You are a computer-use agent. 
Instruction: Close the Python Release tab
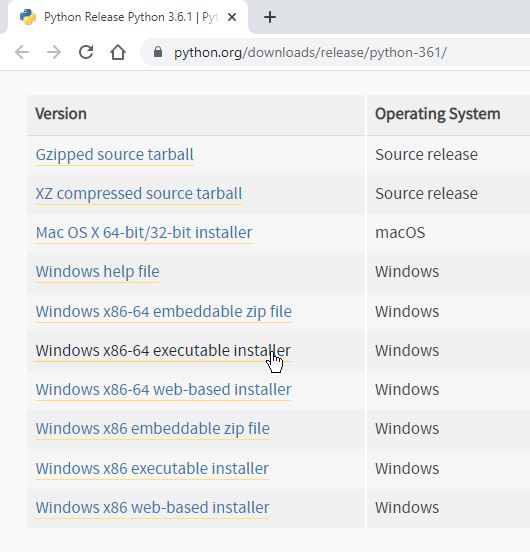click(232, 17)
